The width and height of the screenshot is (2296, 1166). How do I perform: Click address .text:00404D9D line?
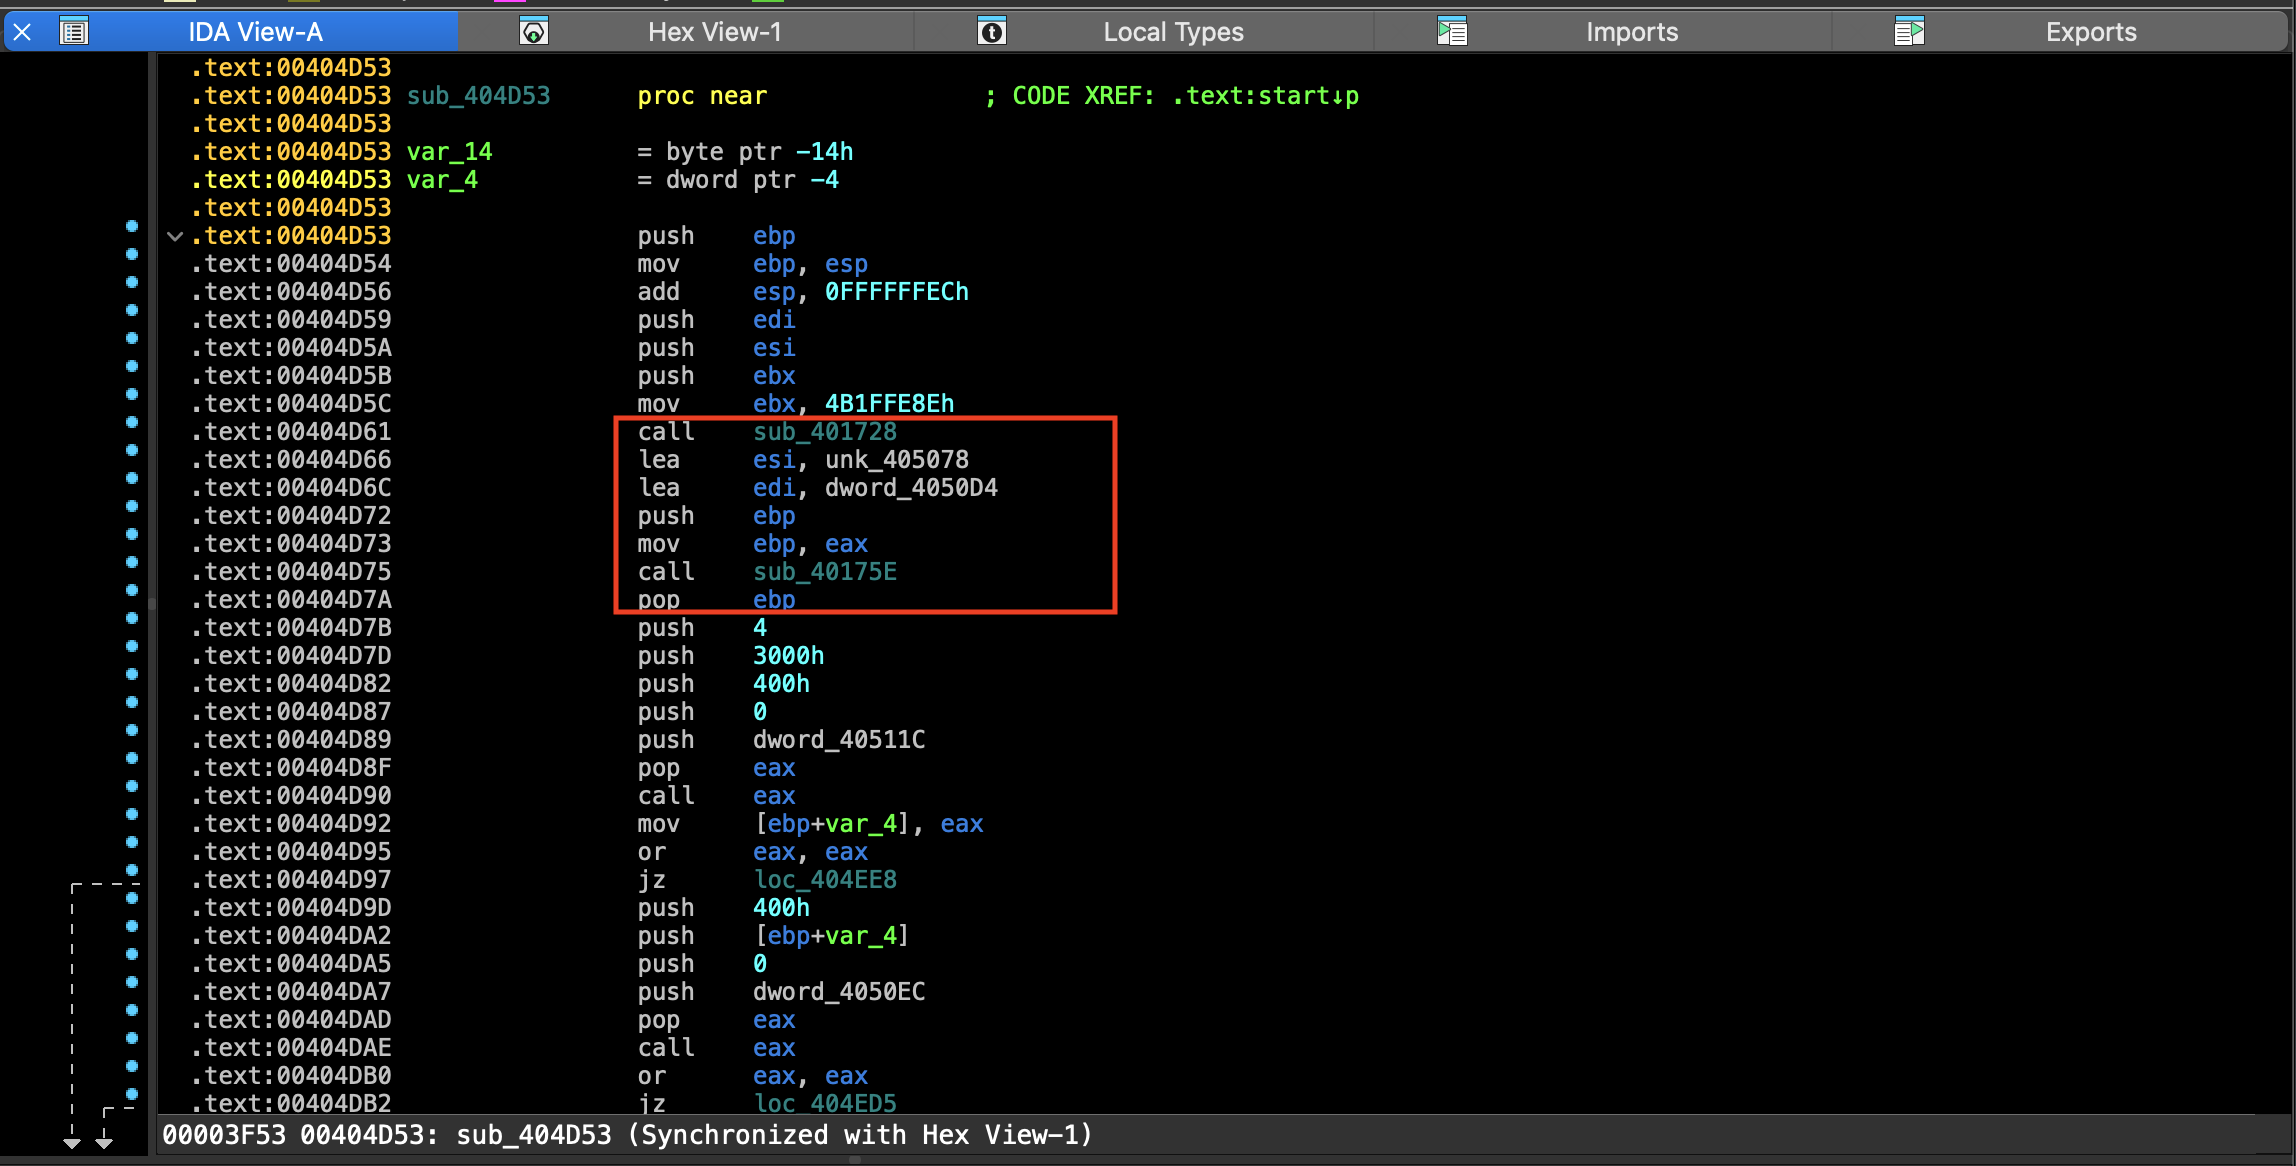tap(291, 908)
